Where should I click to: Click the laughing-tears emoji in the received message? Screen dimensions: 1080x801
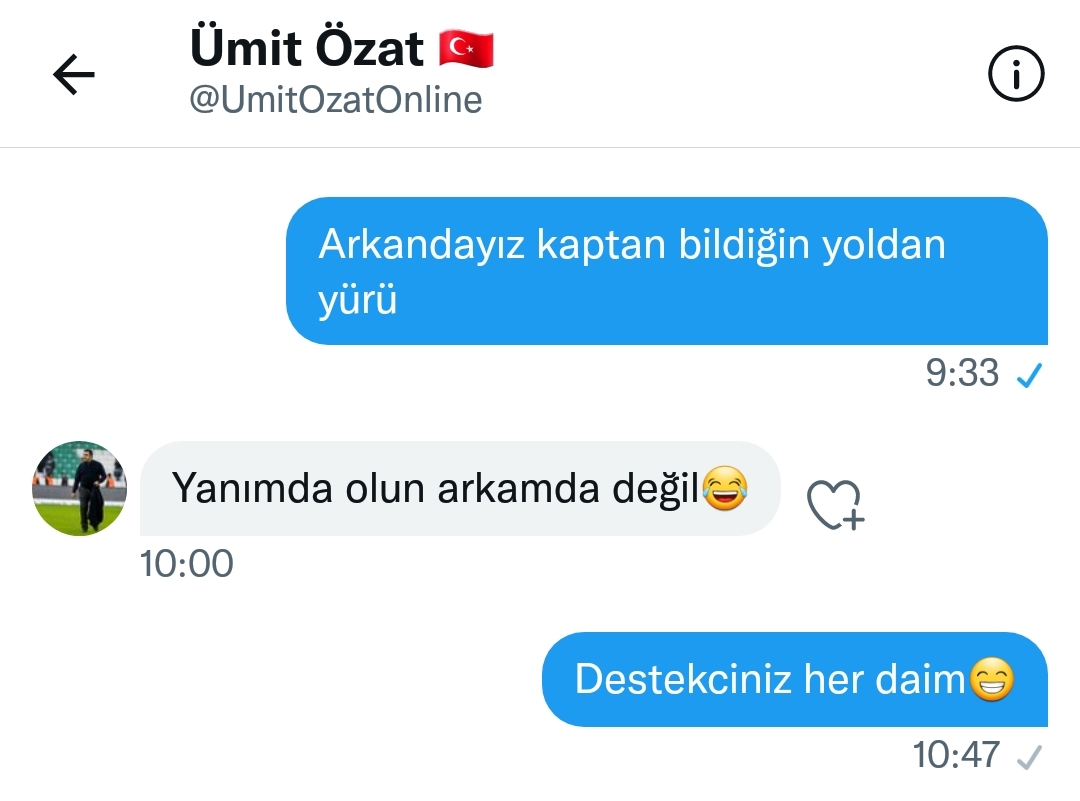tap(725, 488)
